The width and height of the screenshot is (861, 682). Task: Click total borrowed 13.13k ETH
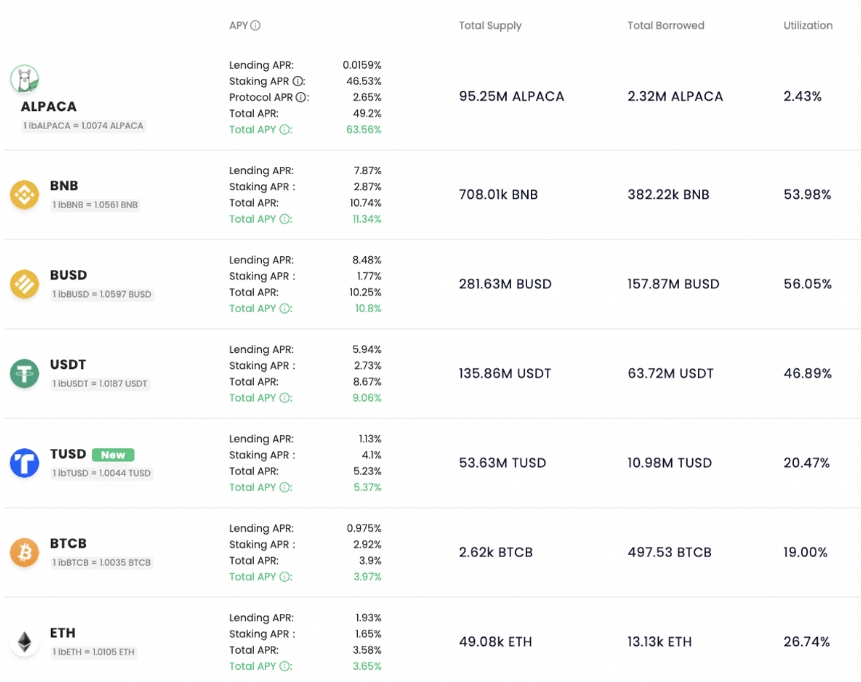coord(660,642)
